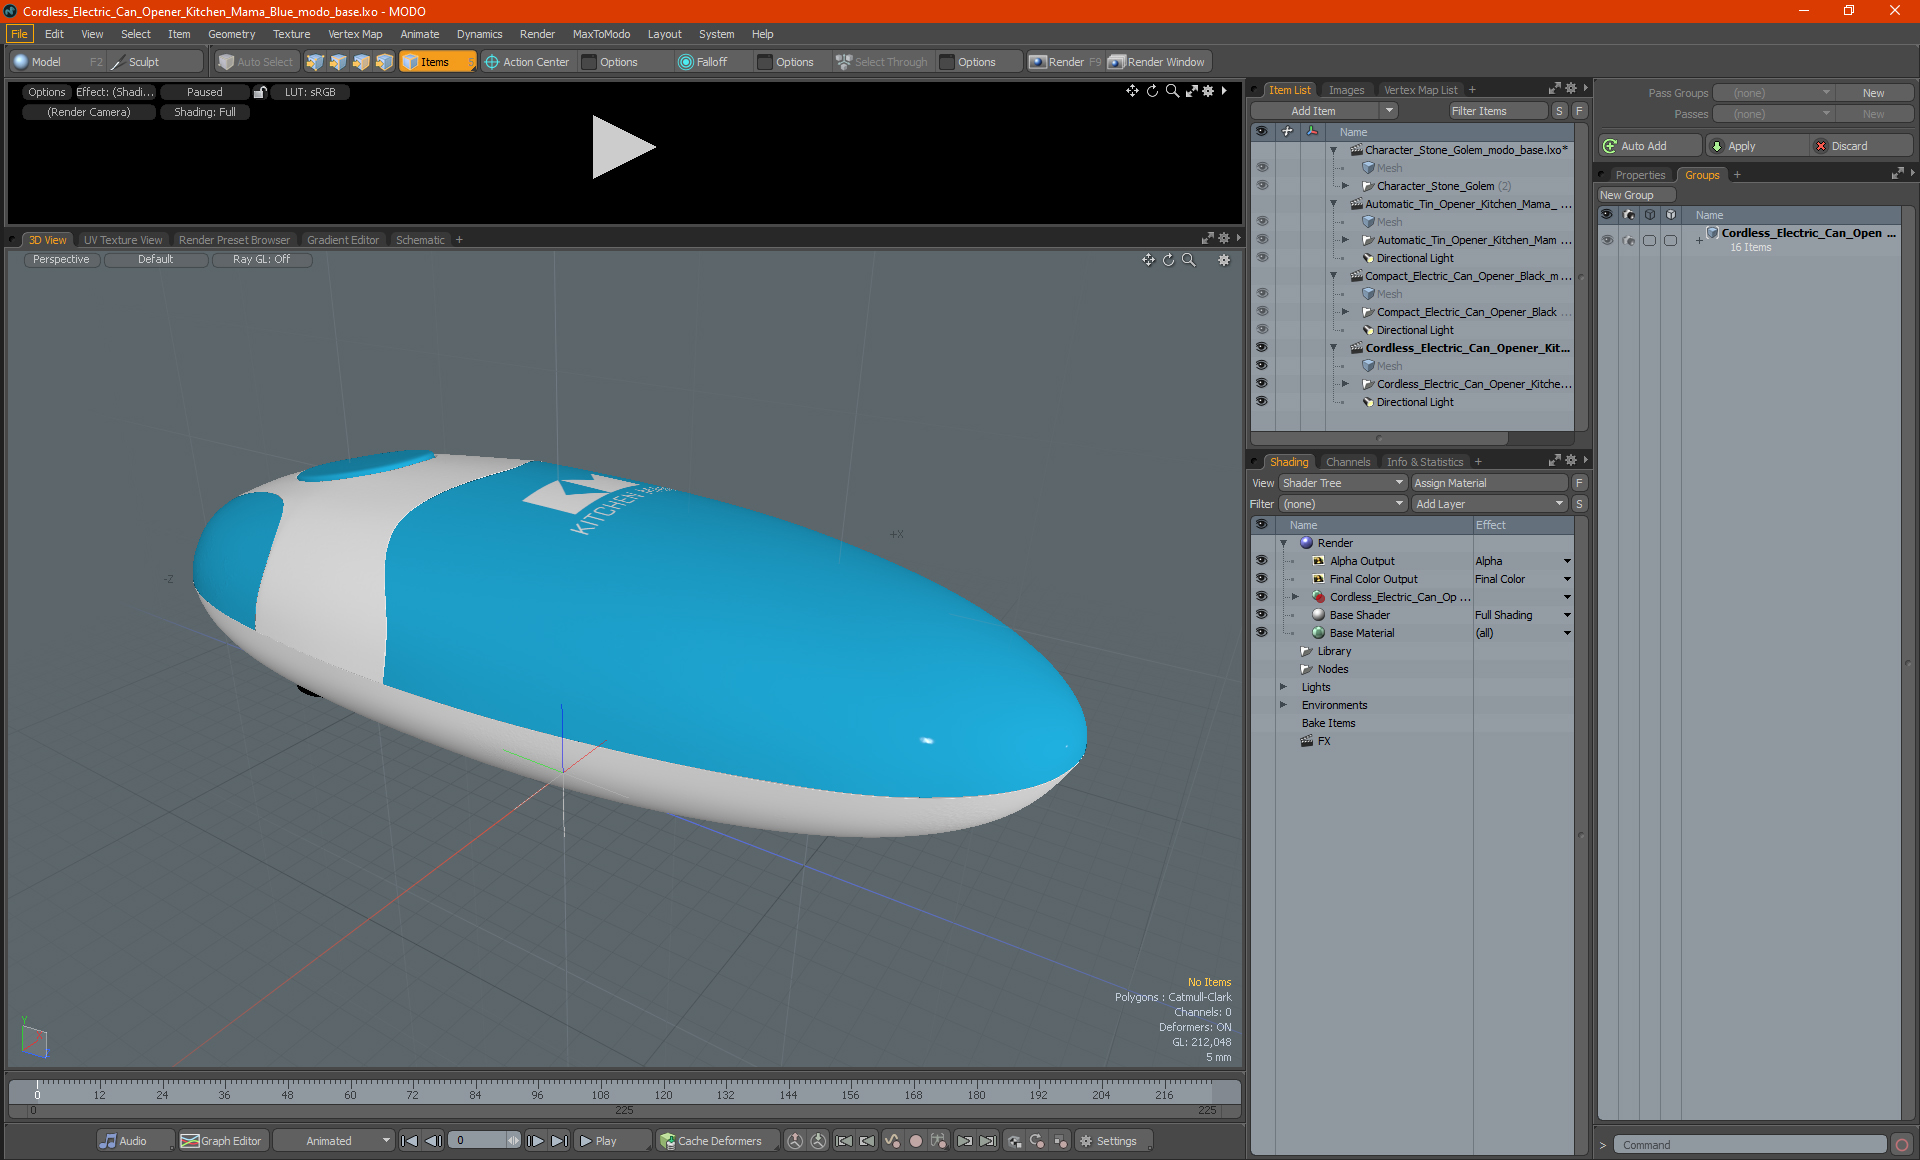
Task: Click 3D viewport pan move icon
Action: 1148,260
